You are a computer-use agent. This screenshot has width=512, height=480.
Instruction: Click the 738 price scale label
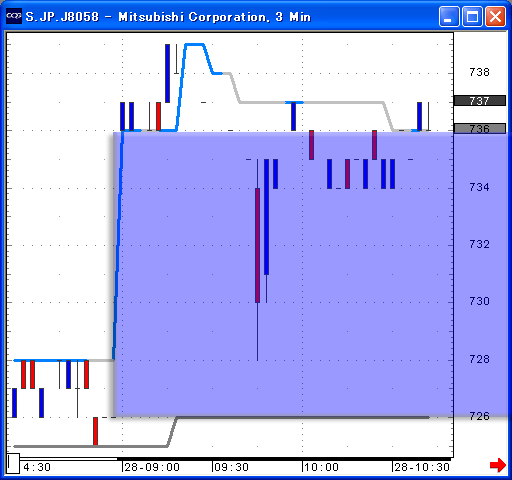(479, 72)
